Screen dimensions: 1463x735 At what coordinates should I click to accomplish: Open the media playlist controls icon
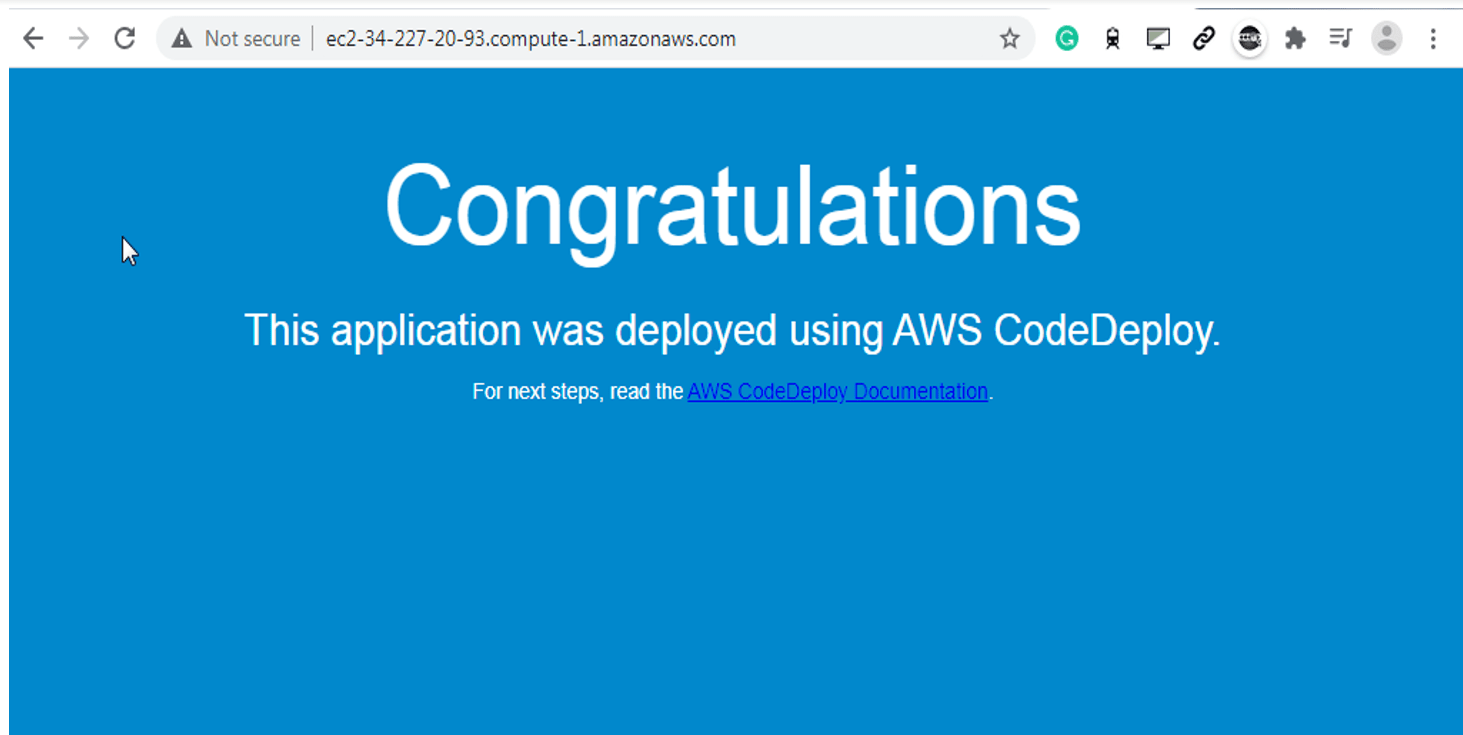point(1340,38)
